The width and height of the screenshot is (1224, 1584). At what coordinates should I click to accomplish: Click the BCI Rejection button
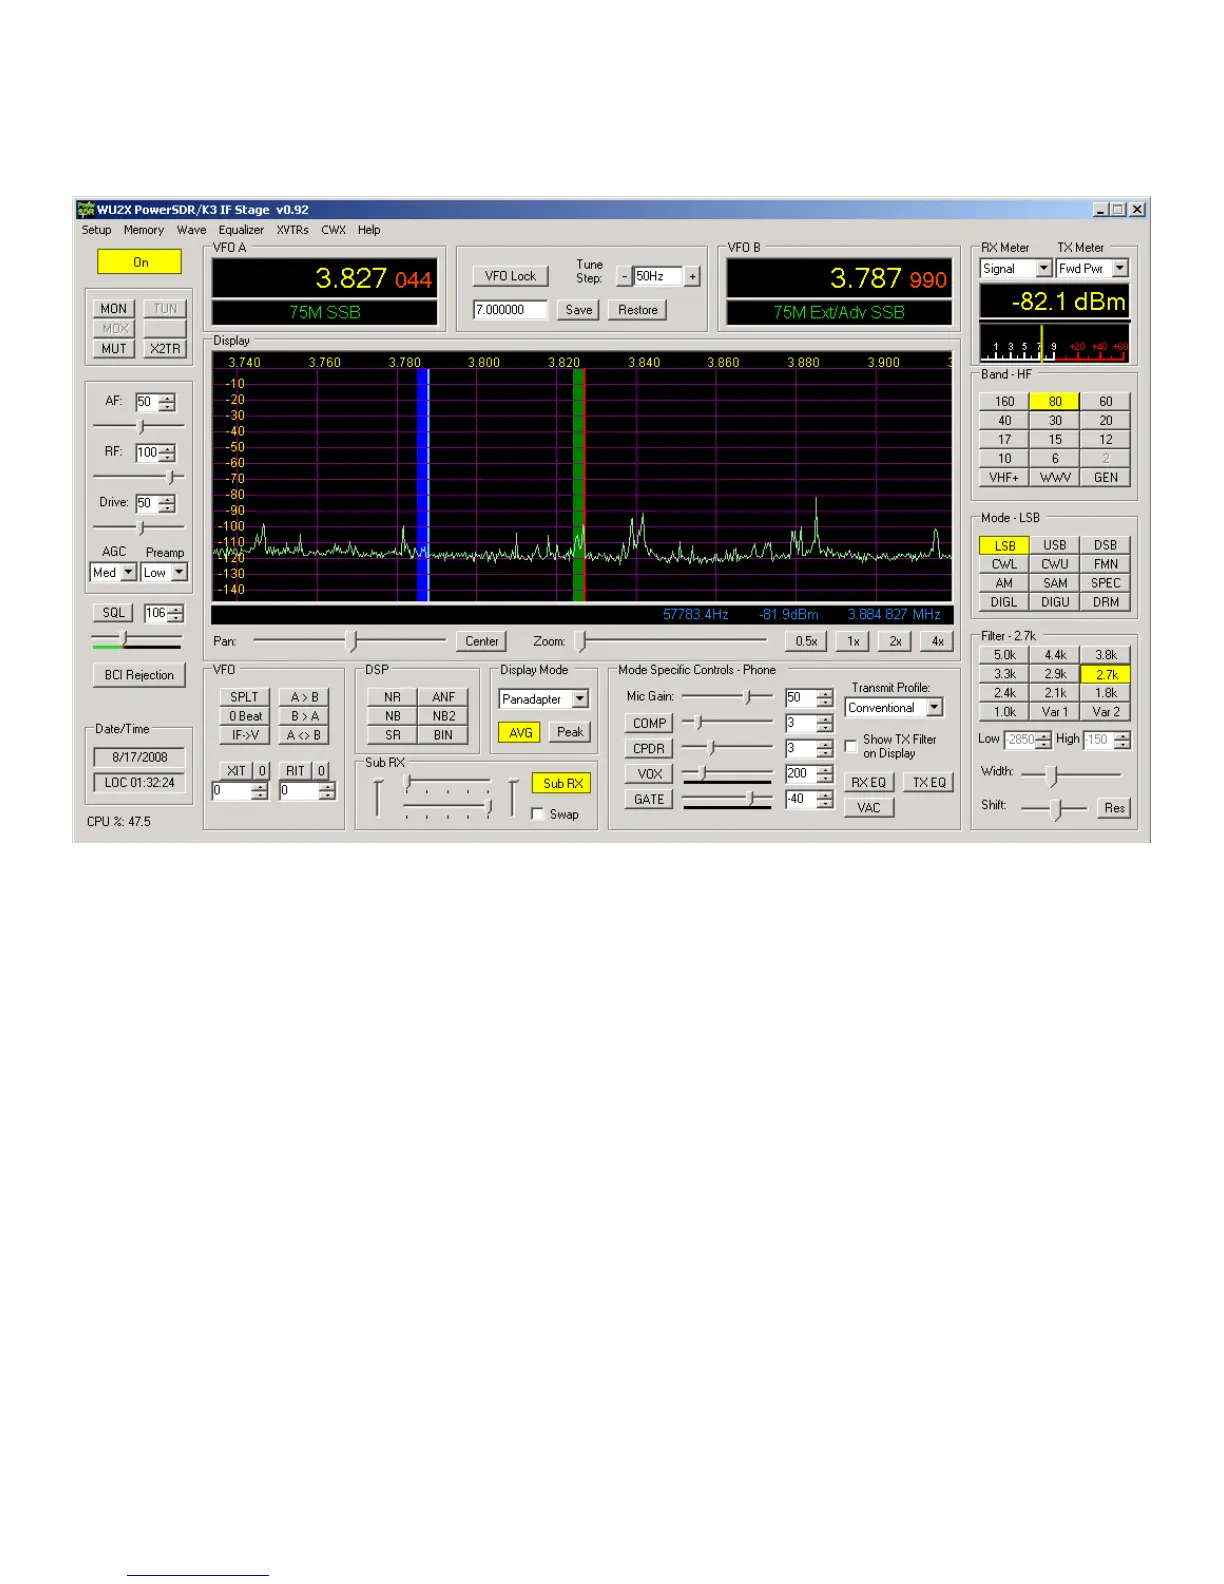[139, 675]
